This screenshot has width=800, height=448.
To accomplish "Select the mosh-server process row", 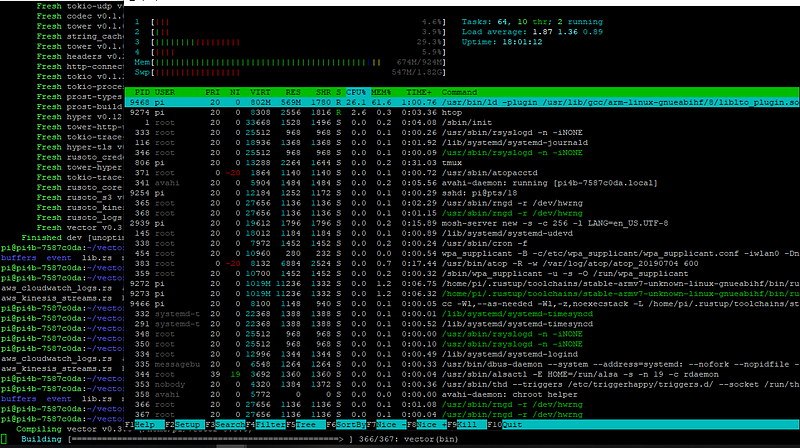I will 462,223.
